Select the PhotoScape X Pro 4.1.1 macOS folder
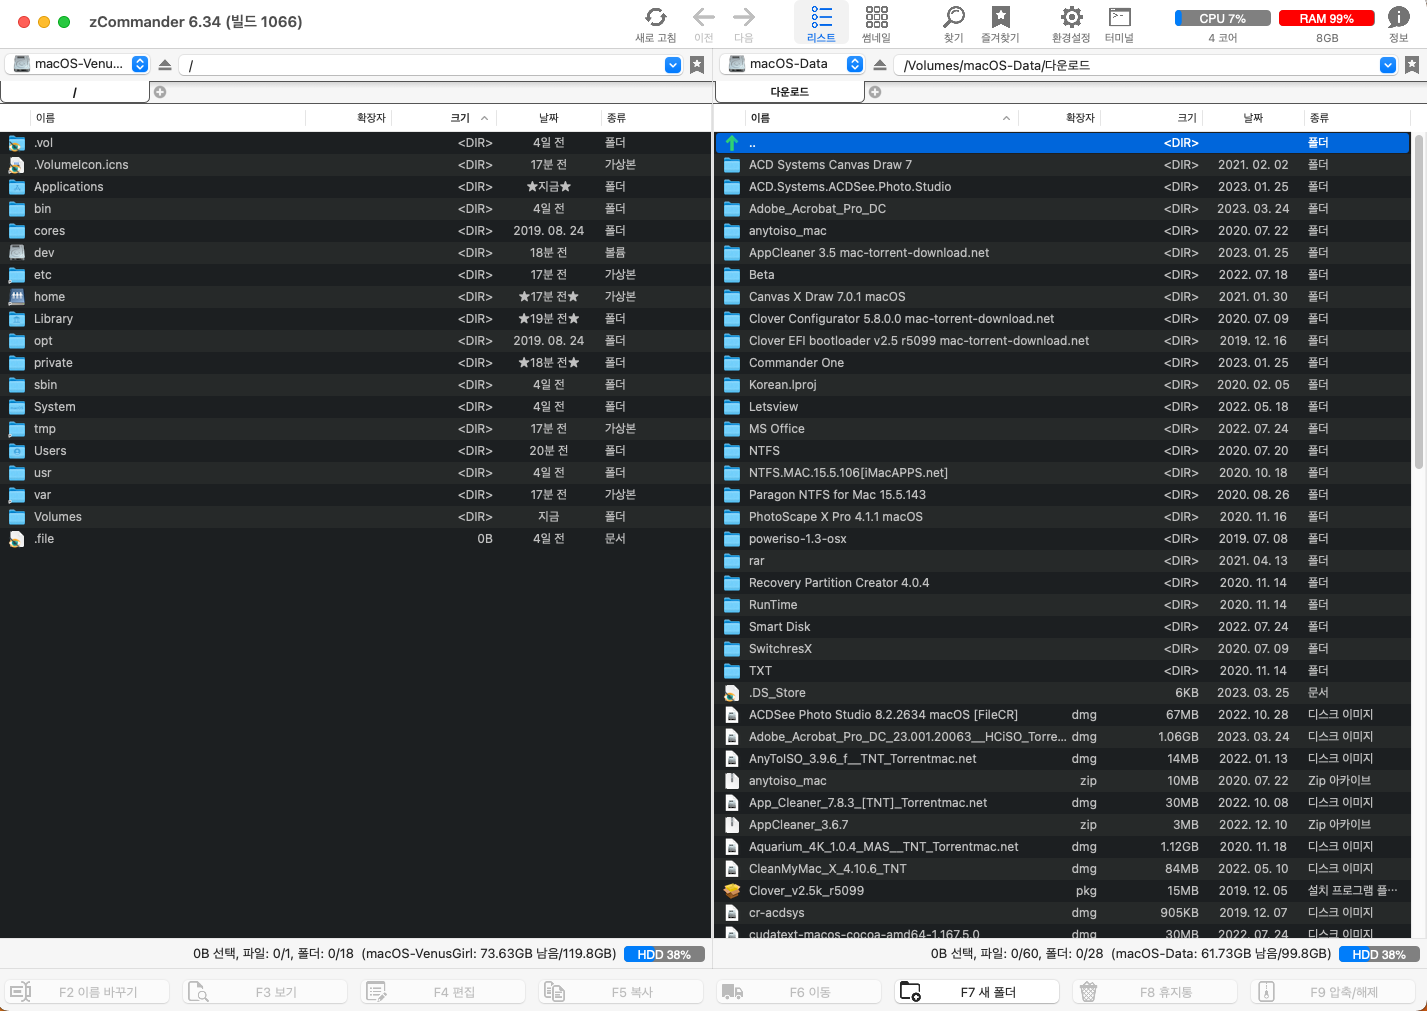 [x=1062, y=517]
